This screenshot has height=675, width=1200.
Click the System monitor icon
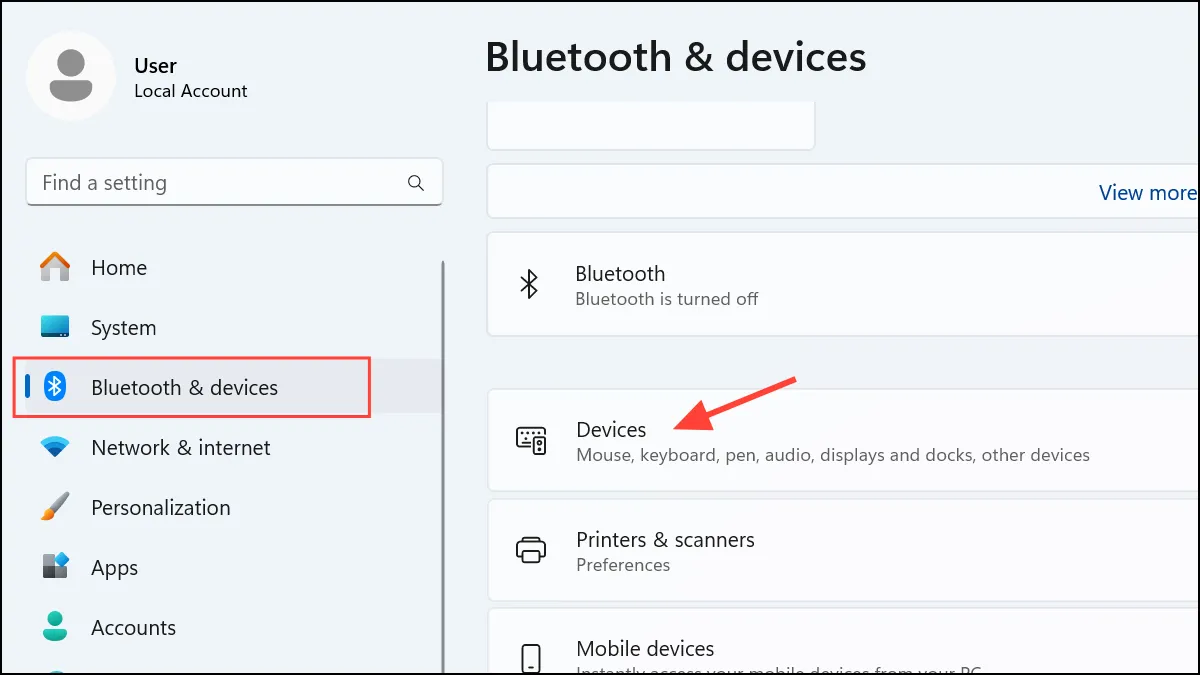click(x=55, y=327)
